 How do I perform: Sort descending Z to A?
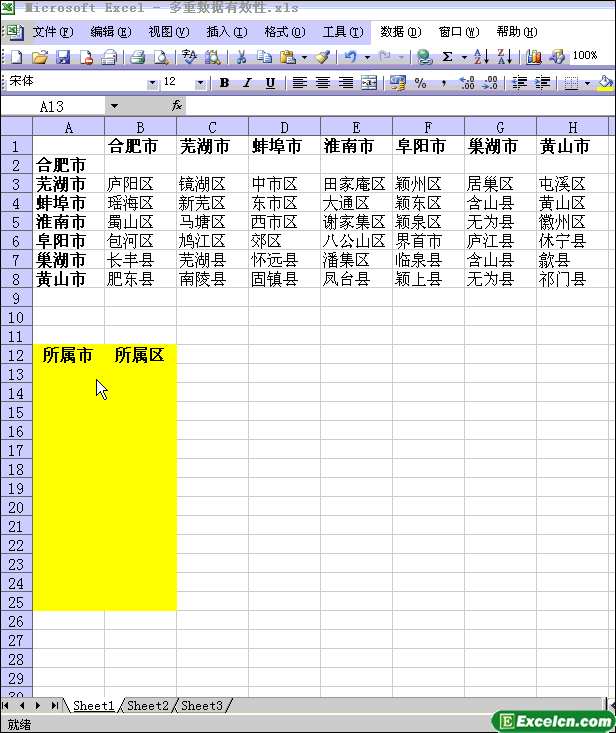[505, 57]
